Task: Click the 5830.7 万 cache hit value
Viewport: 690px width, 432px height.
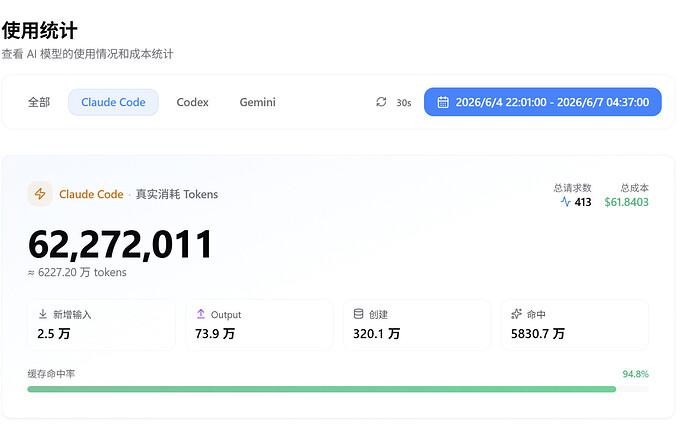Action: point(538,334)
